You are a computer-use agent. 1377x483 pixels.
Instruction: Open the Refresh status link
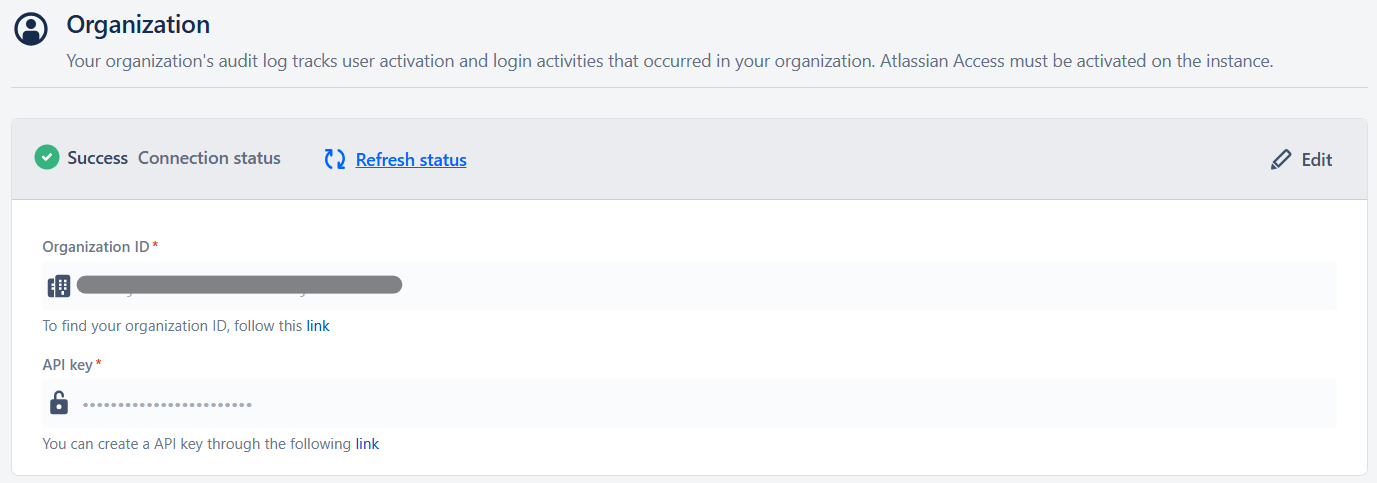(x=411, y=160)
